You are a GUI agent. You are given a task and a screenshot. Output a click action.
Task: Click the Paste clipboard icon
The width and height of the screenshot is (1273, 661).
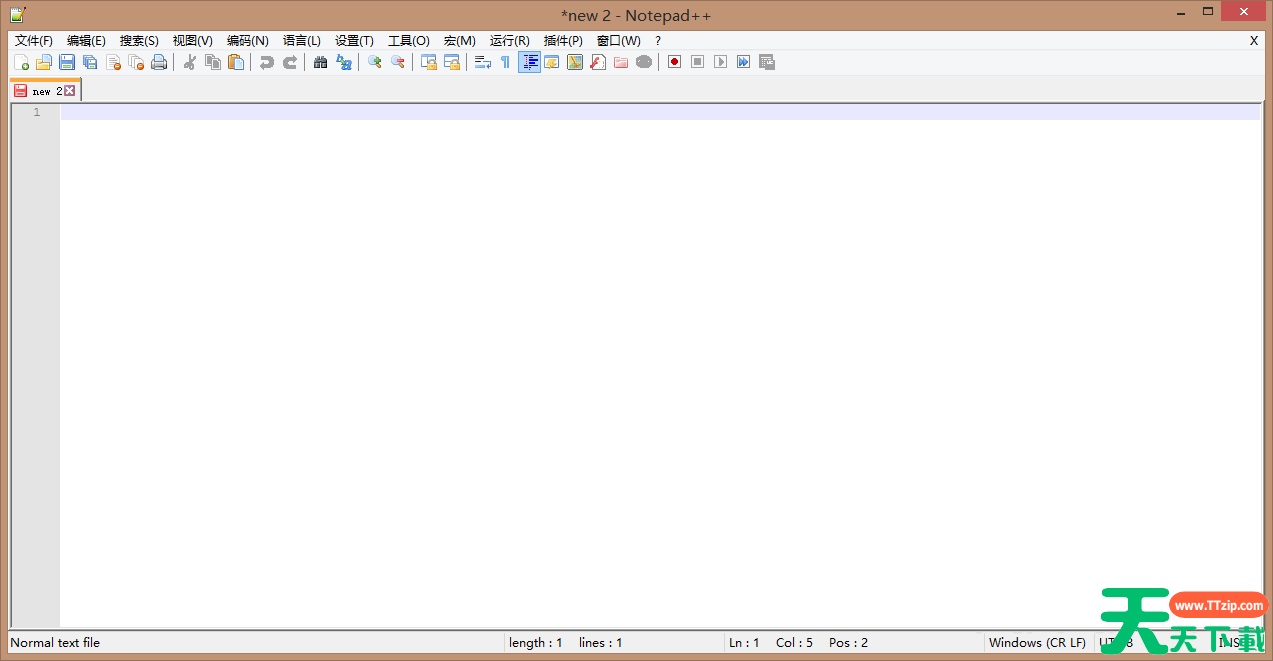pos(236,61)
